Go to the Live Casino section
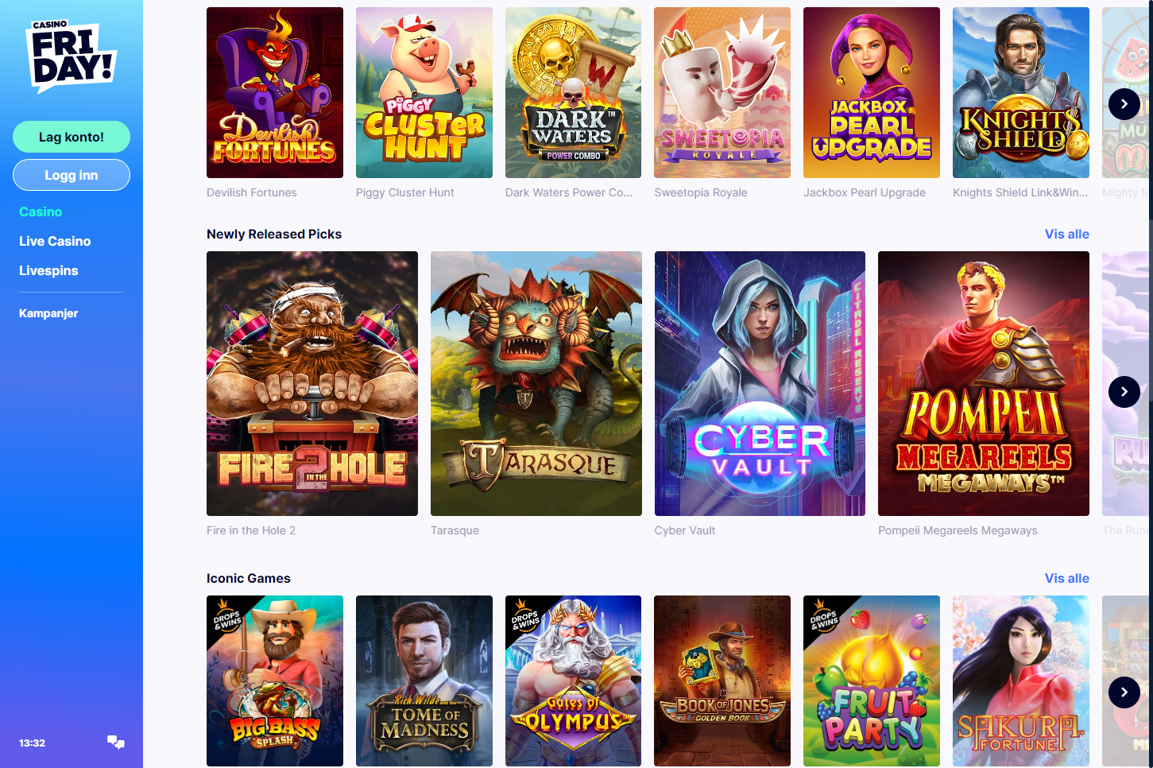 point(55,241)
